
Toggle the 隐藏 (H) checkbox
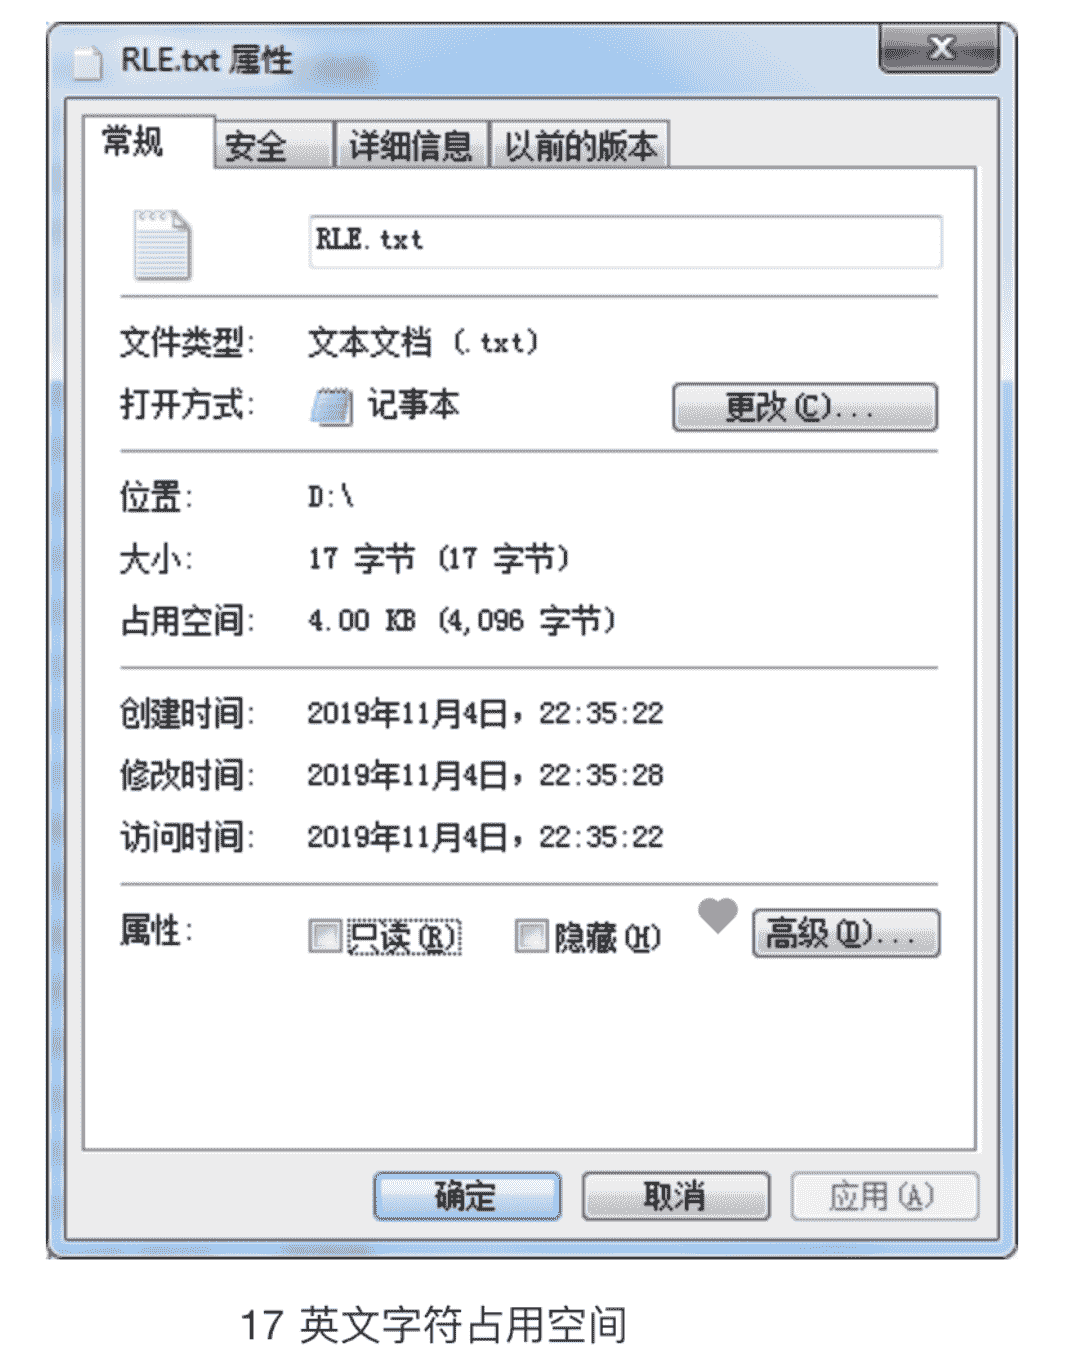(x=531, y=937)
